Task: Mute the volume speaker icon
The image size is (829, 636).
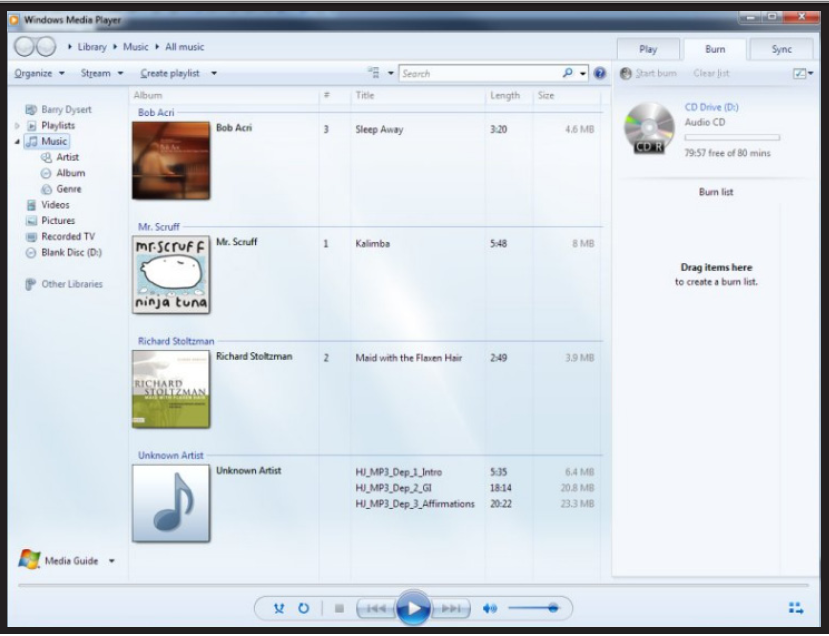Action: [x=490, y=609]
